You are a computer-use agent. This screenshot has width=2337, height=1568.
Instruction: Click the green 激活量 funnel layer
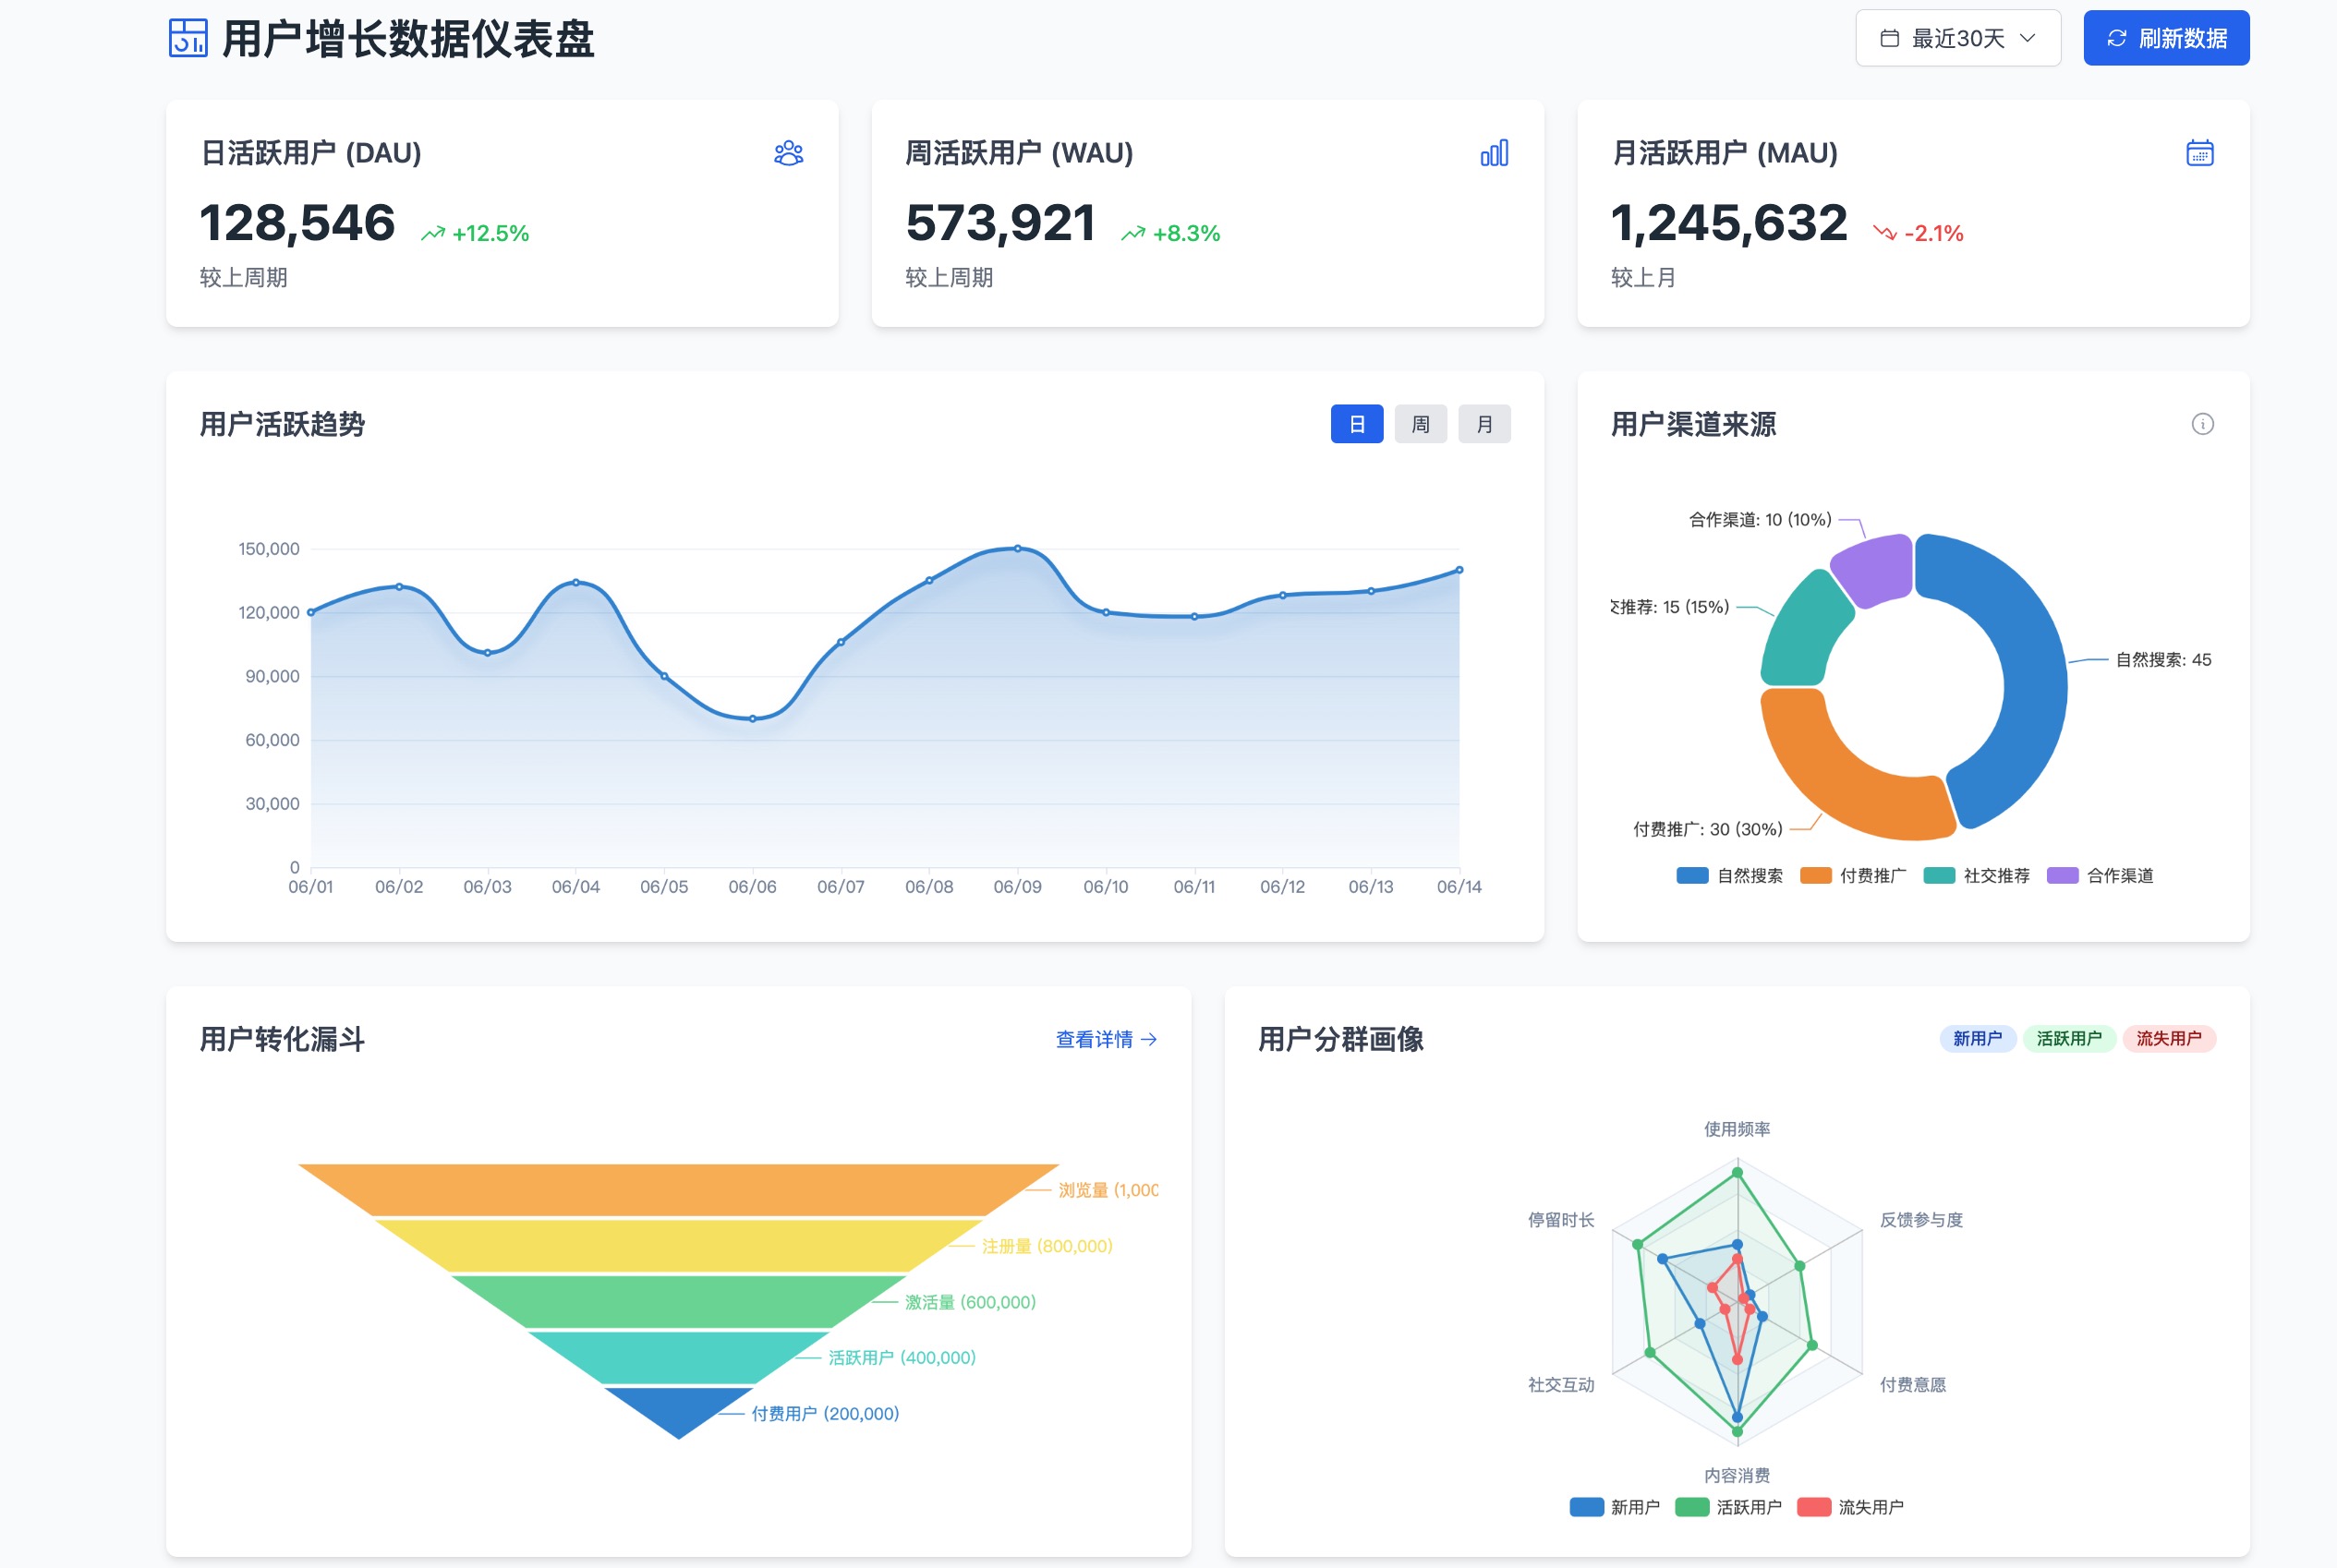coord(678,1301)
